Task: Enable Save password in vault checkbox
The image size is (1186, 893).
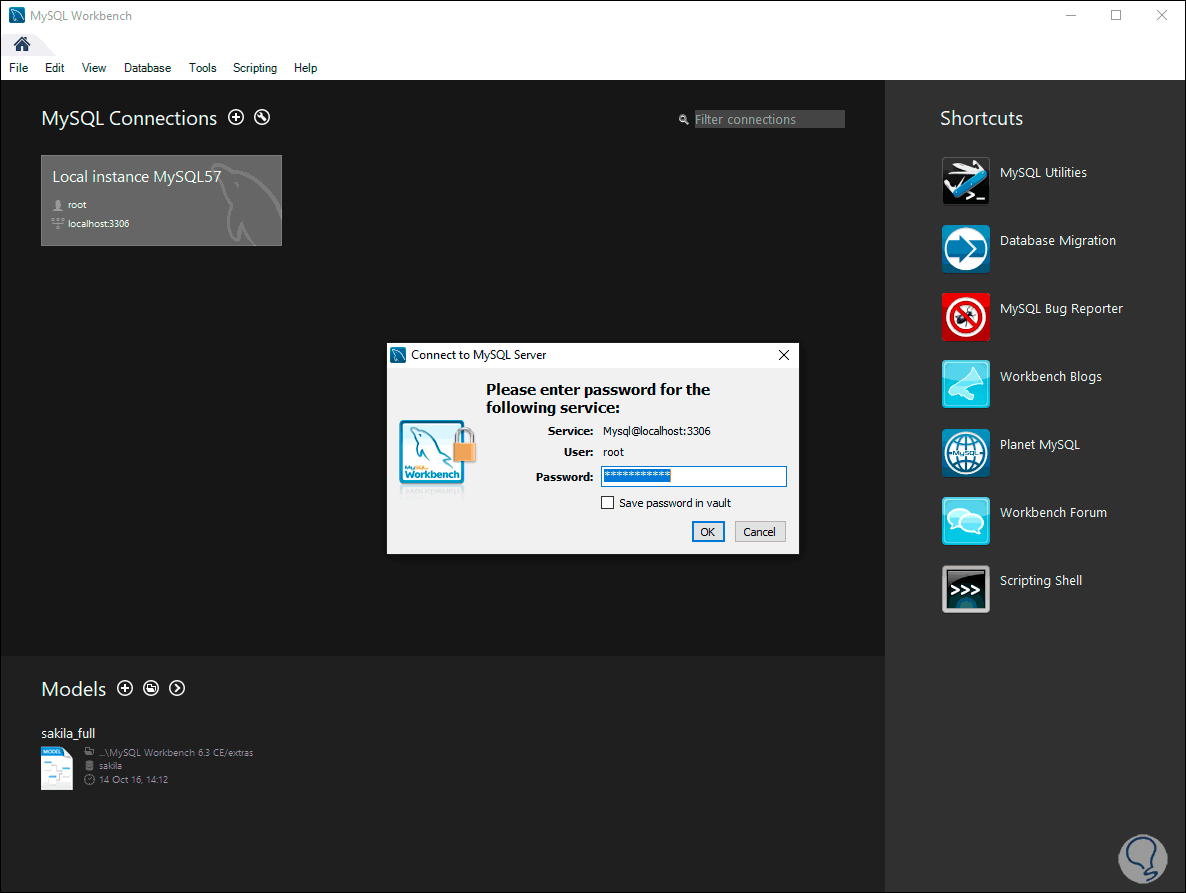Action: coord(607,503)
